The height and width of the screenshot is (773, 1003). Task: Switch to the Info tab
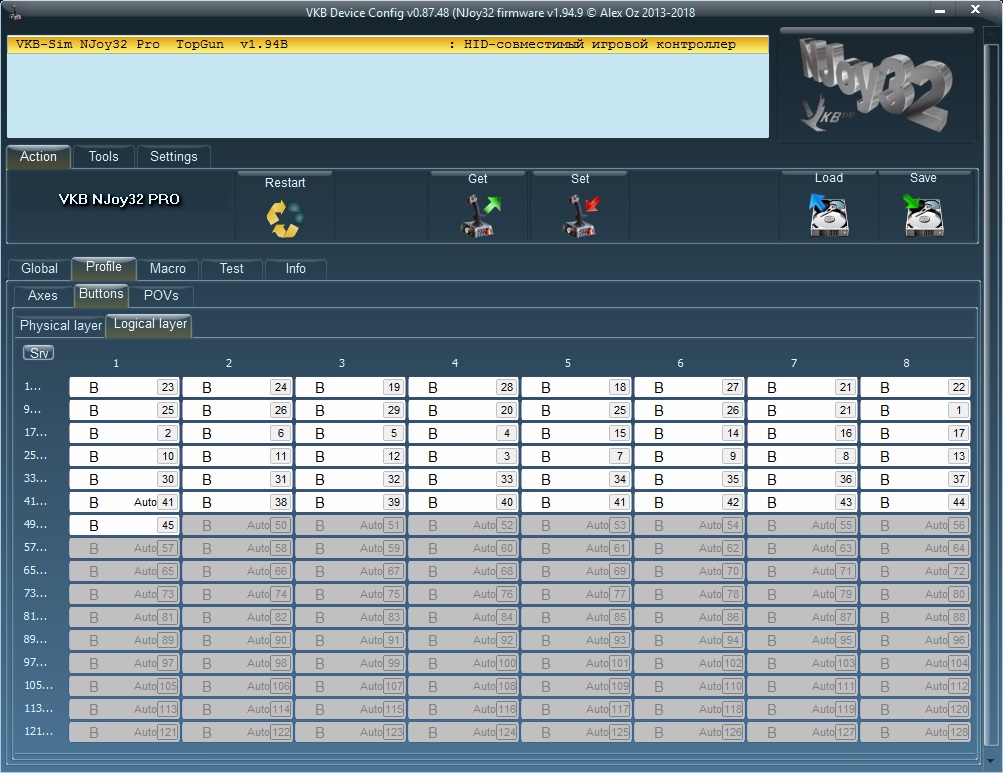tap(296, 269)
